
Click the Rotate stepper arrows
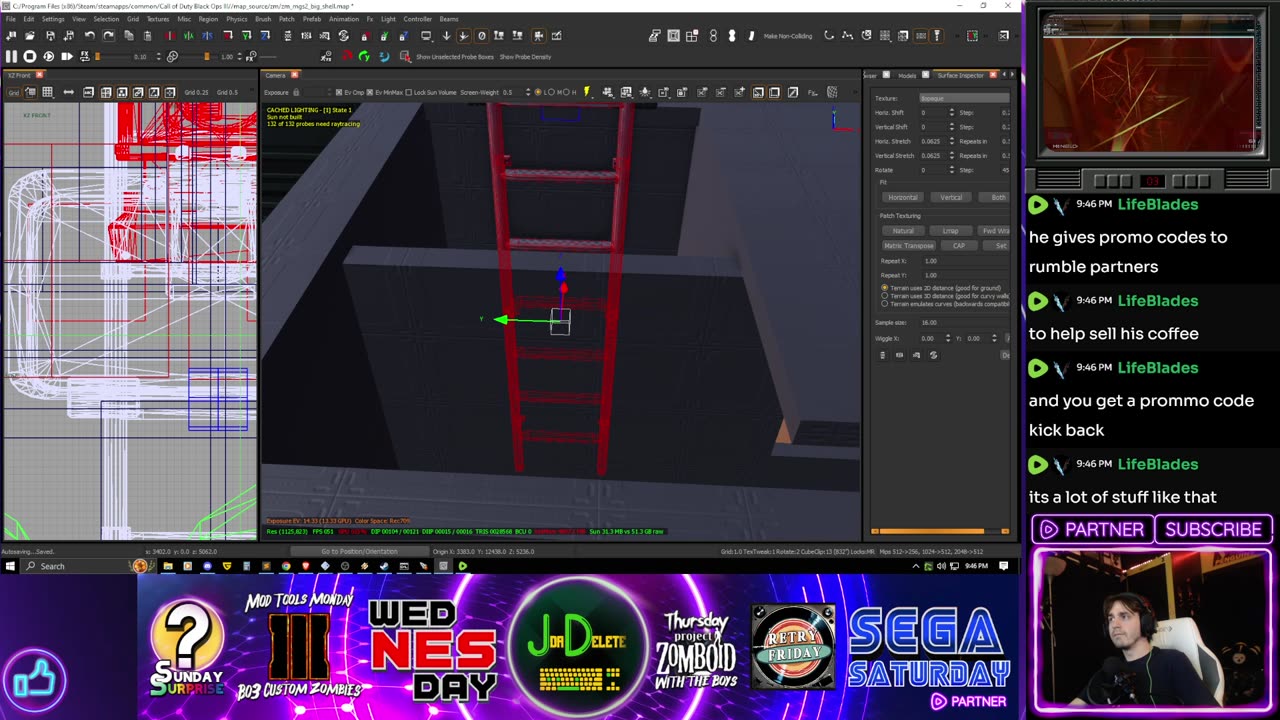point(952,170)
